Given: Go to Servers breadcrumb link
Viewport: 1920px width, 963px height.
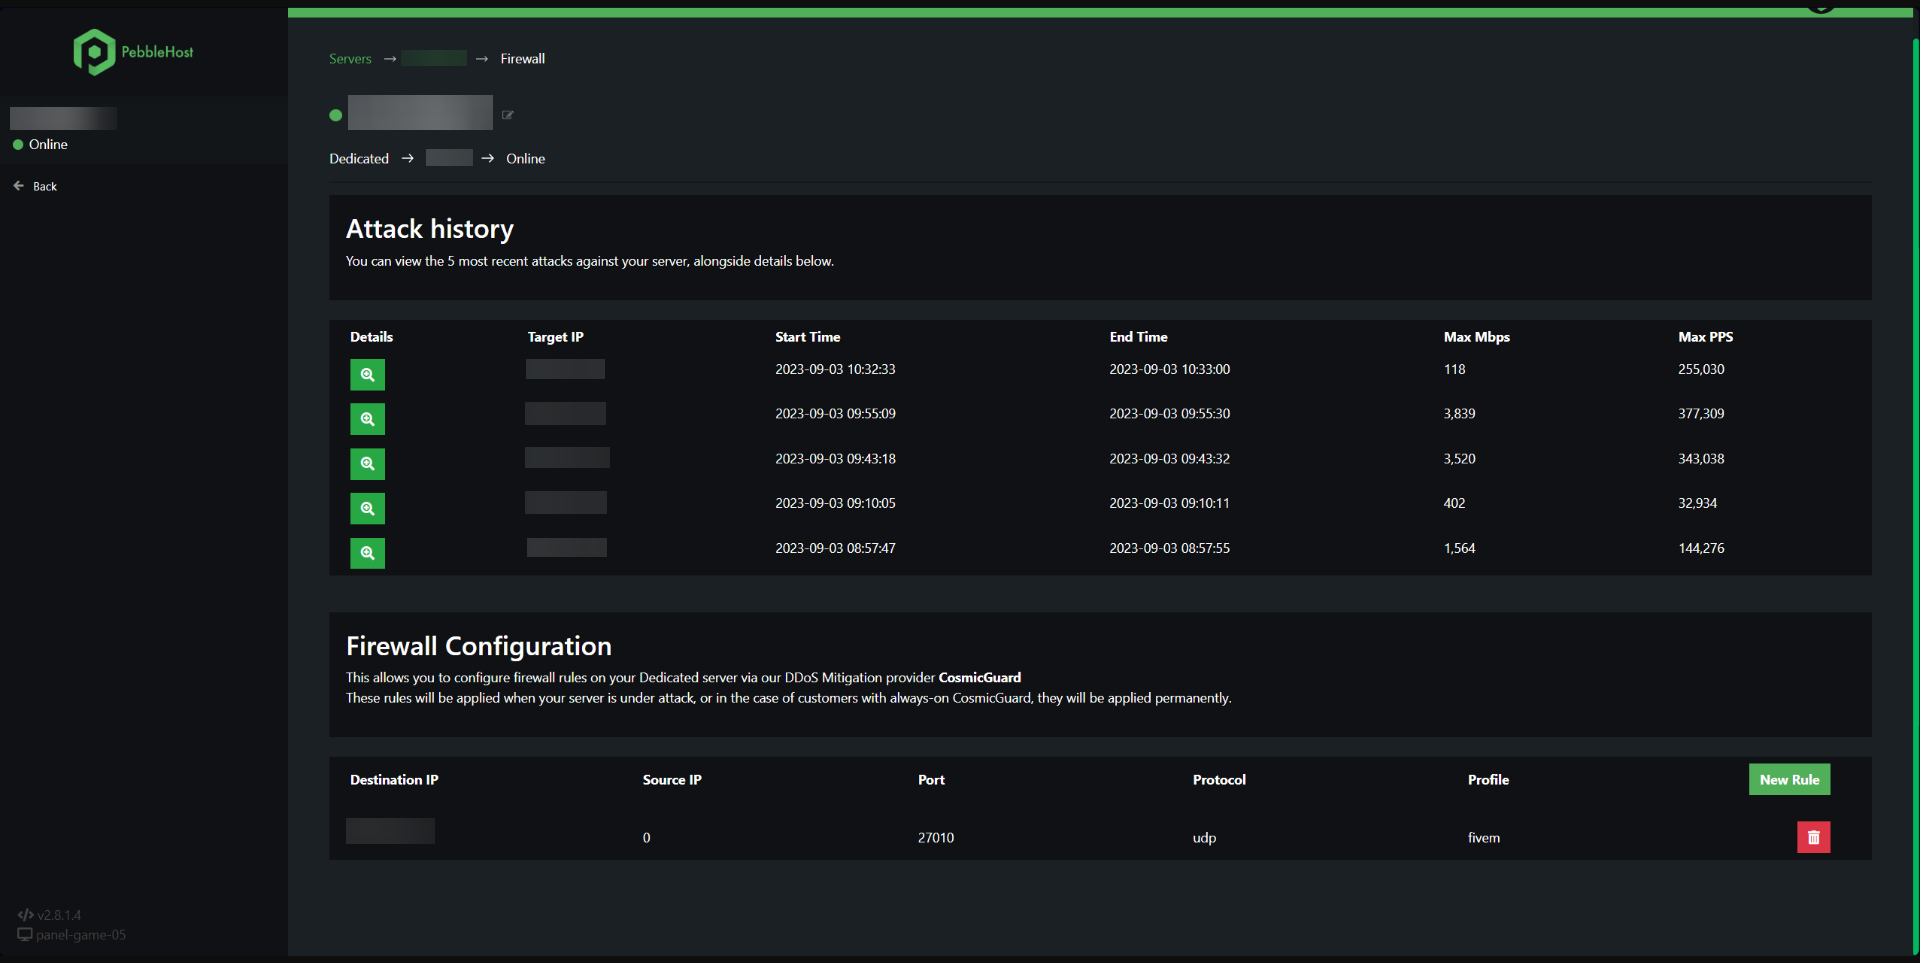Looking at the screenshot, I should [350, 59].
